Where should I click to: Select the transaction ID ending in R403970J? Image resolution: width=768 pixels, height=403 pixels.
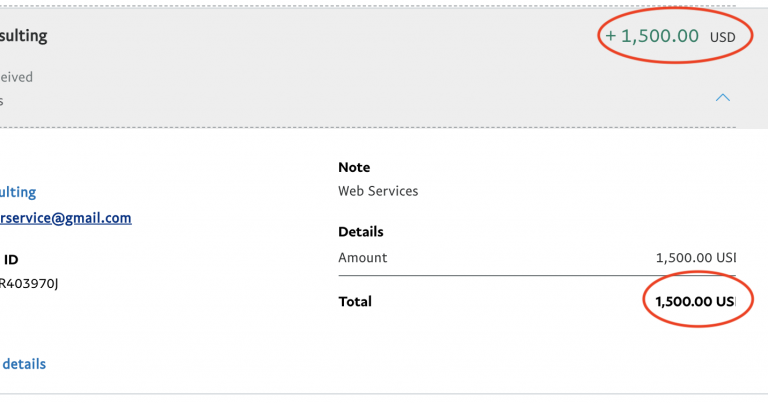[x=30, y=283]
